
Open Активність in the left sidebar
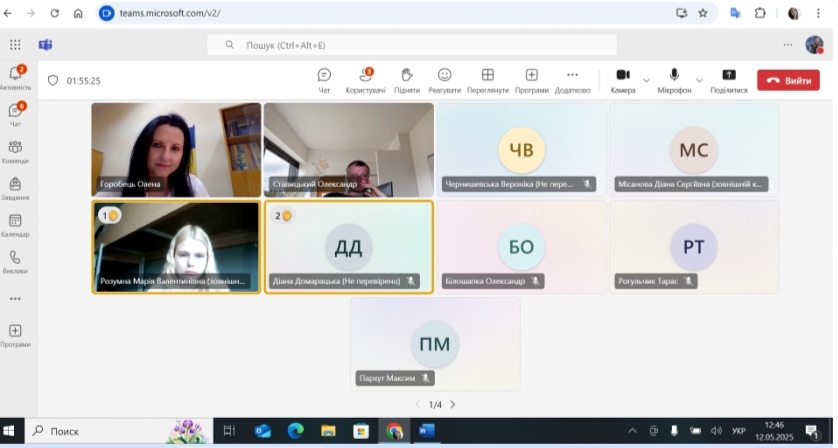coord(15,77)
